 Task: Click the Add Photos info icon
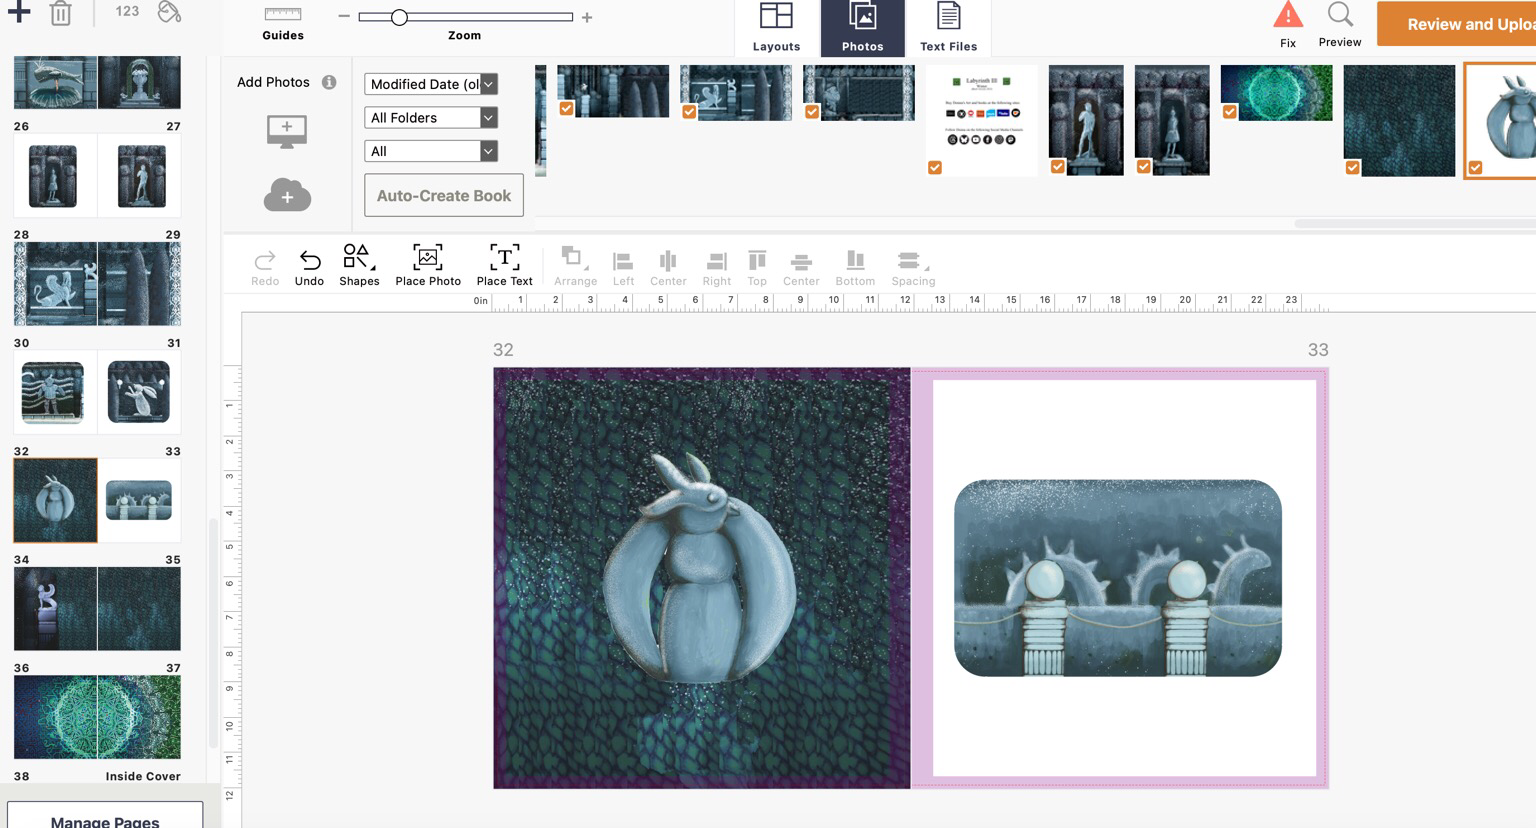[329, 82]
